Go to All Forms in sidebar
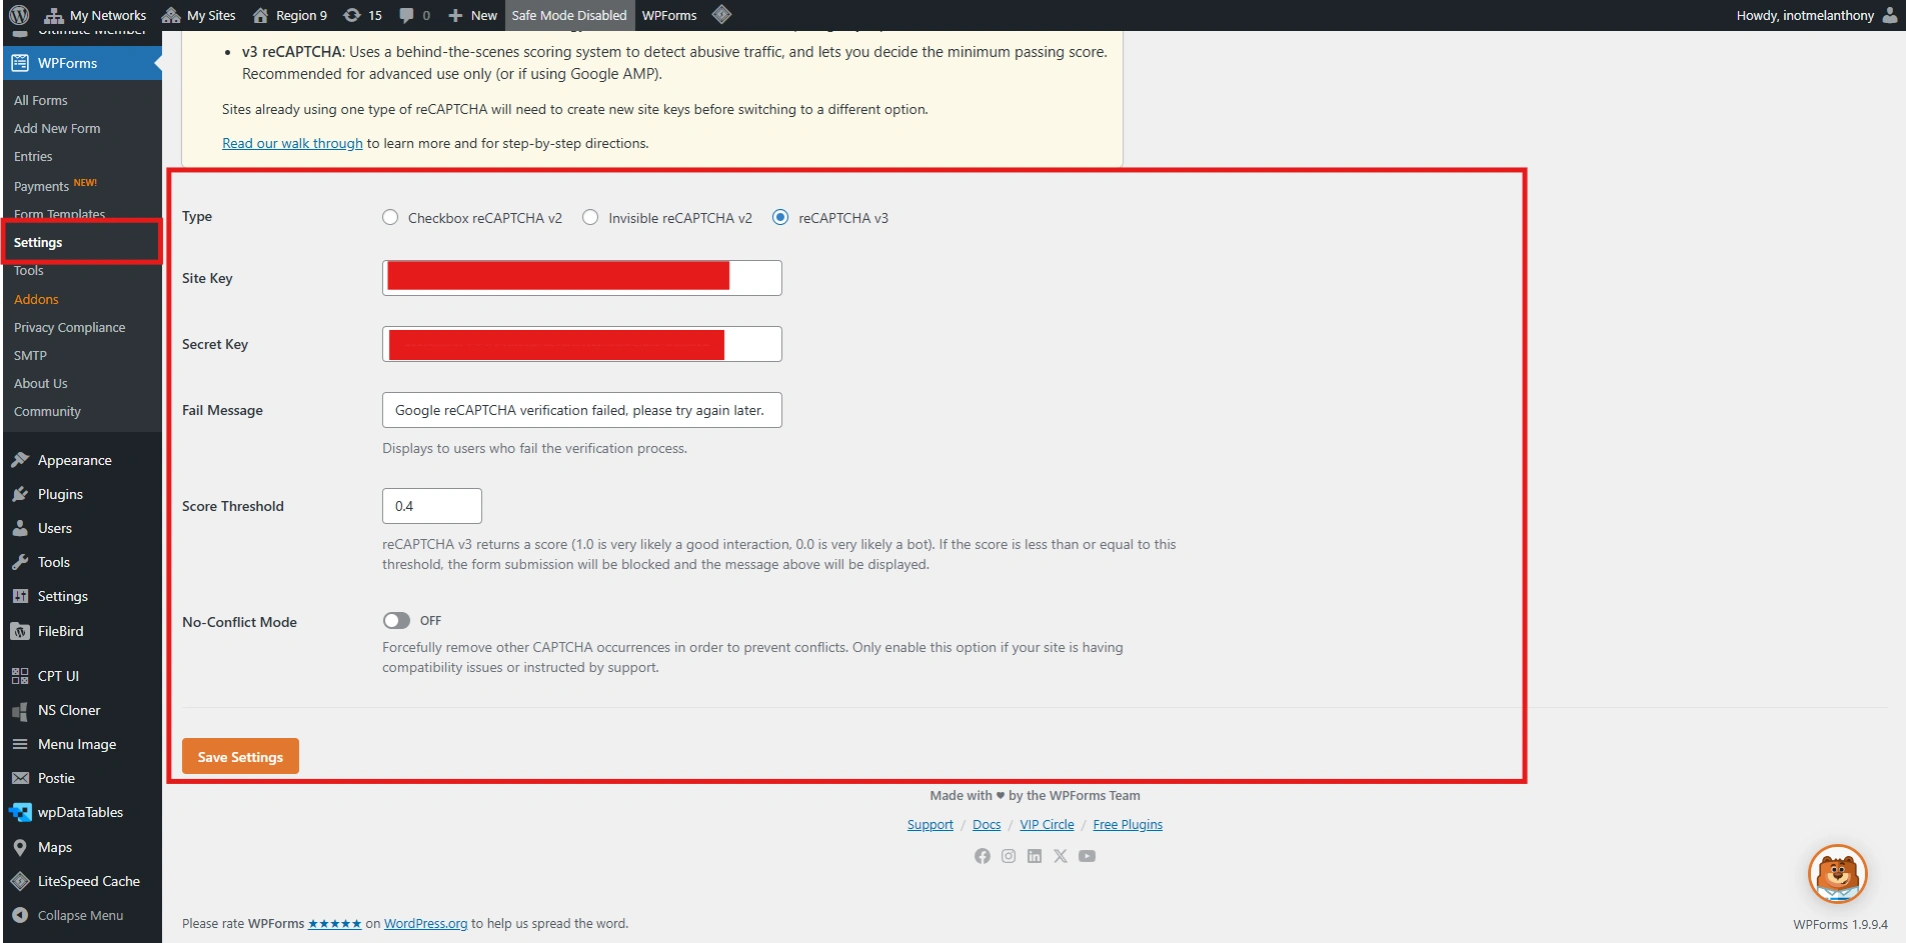Viewport: 1906px width, 943px height. [x=41, y=100]
